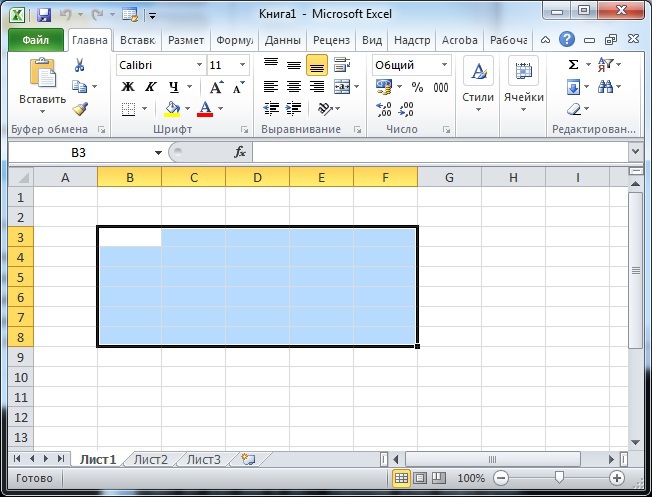The width and height of the screenshot is (657, 497).
Task: Switch to the Данные ribbon tab
Action: 282,40
